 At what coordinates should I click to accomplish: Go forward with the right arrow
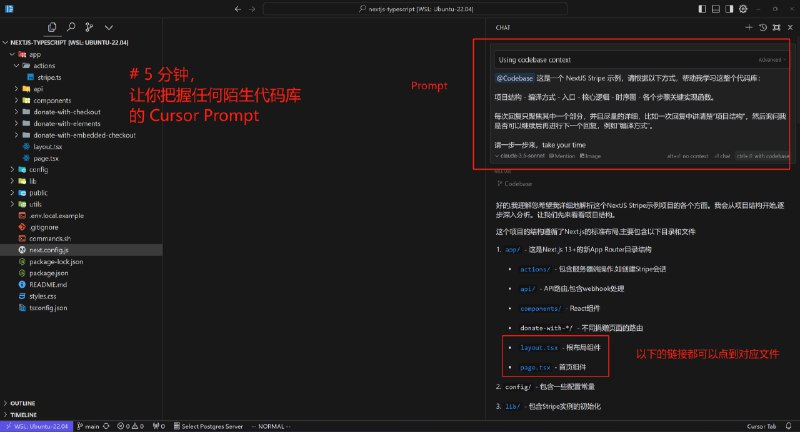pos(252,9)
